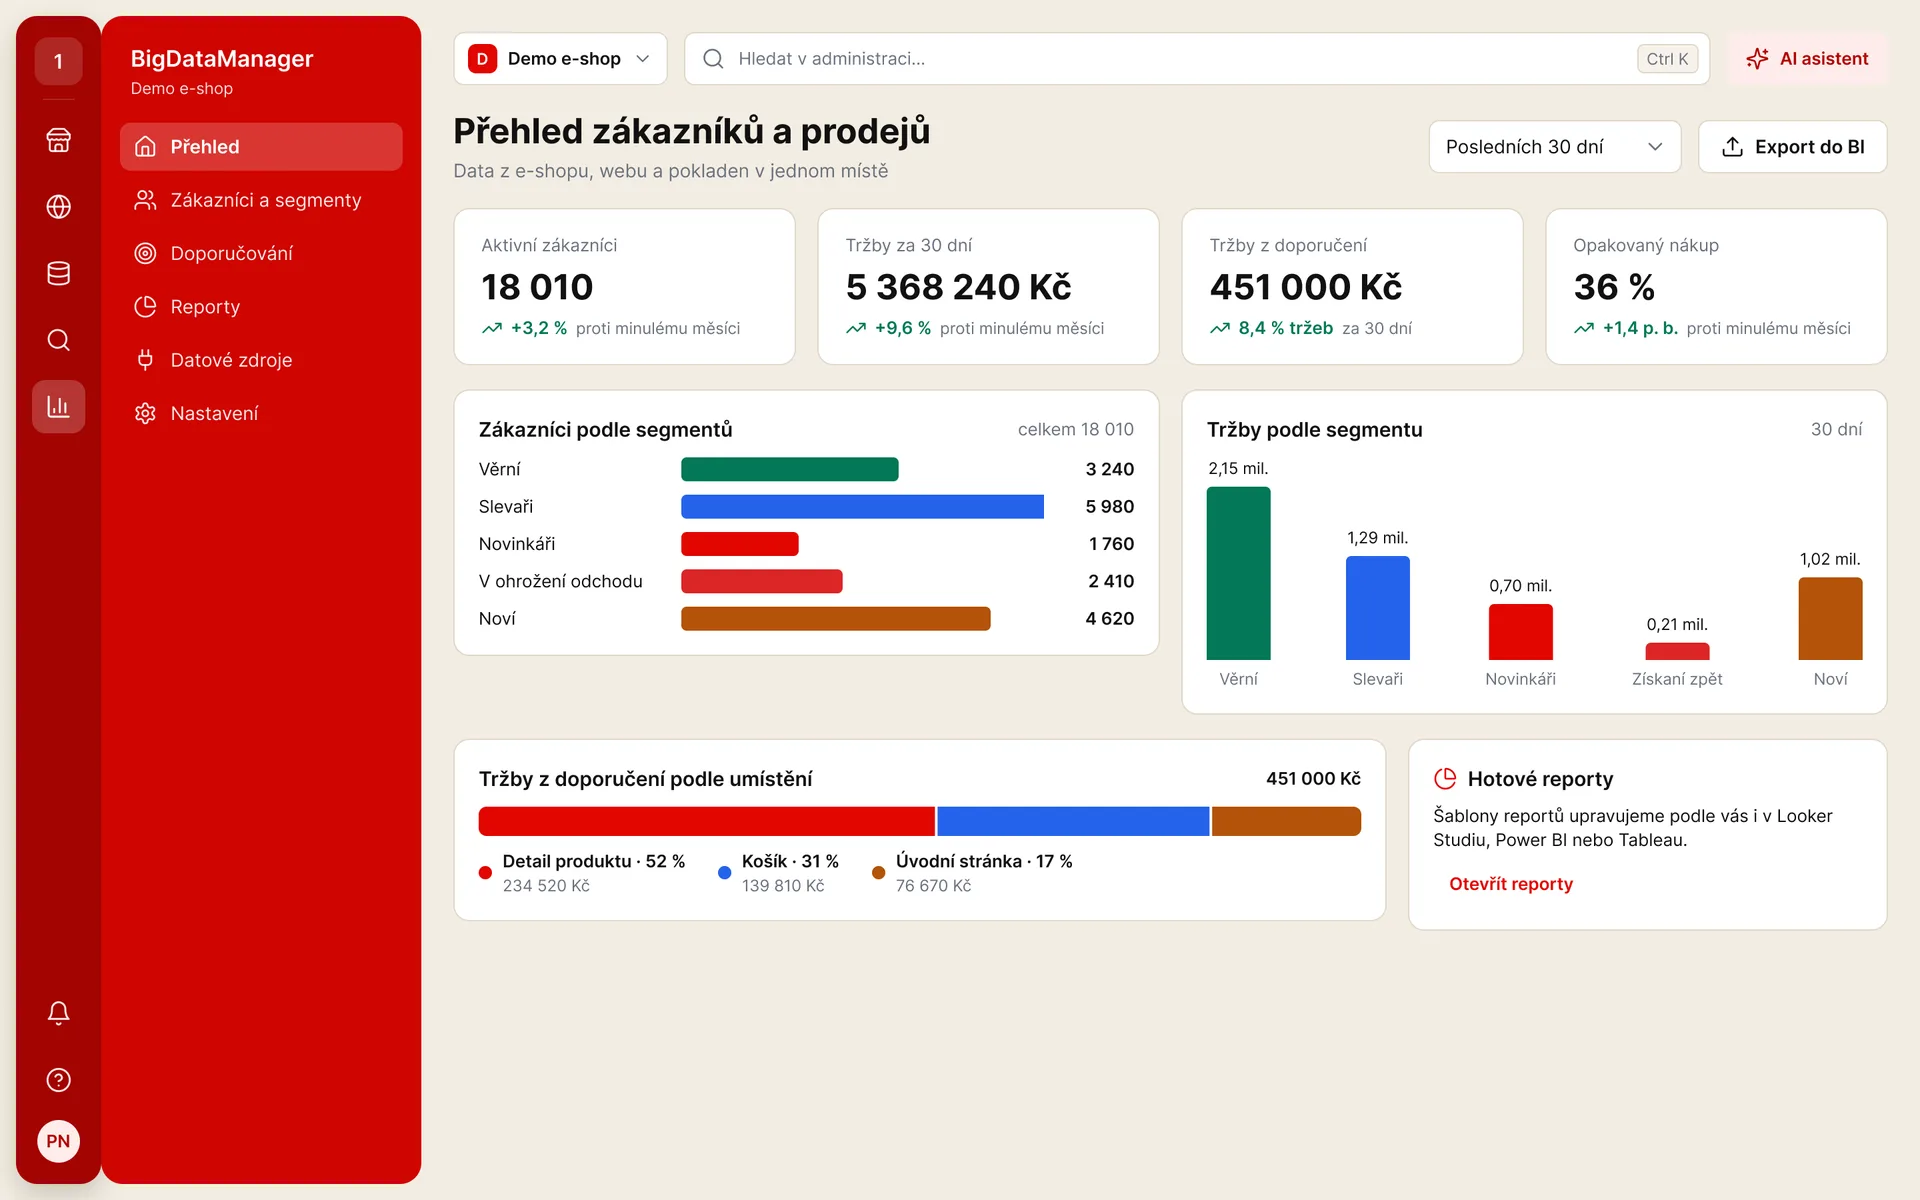Open the PN user avatar
This screenshot has width=1920, height=1200.
click(x=58, y=1141)
